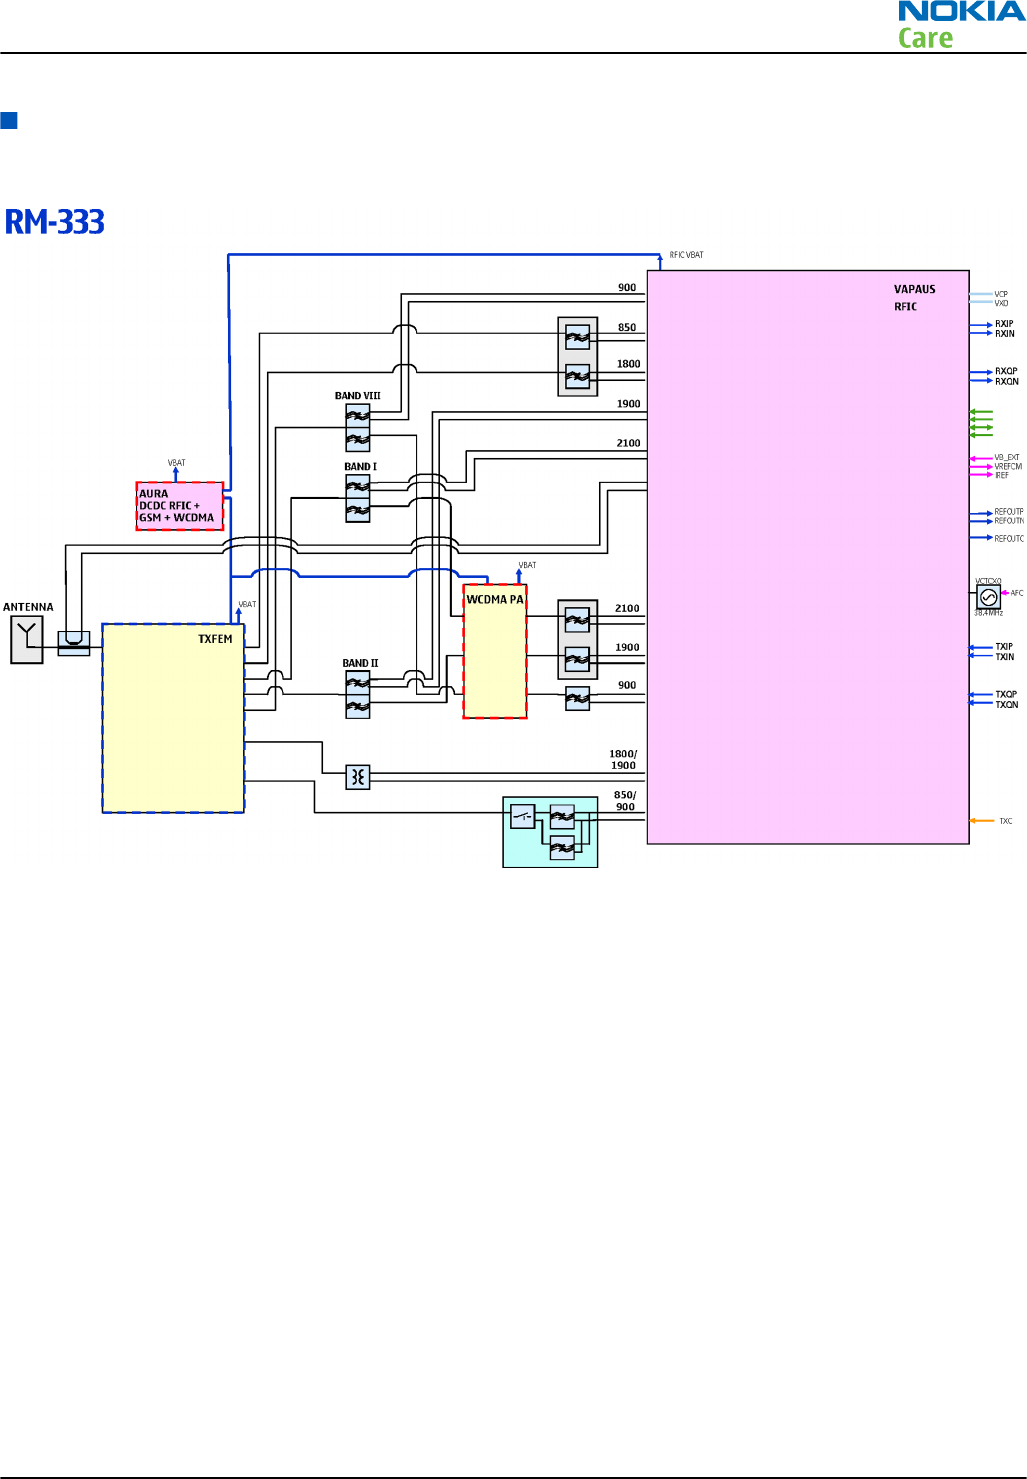
Task: Select the VCP signal label
Action: 1001,294
